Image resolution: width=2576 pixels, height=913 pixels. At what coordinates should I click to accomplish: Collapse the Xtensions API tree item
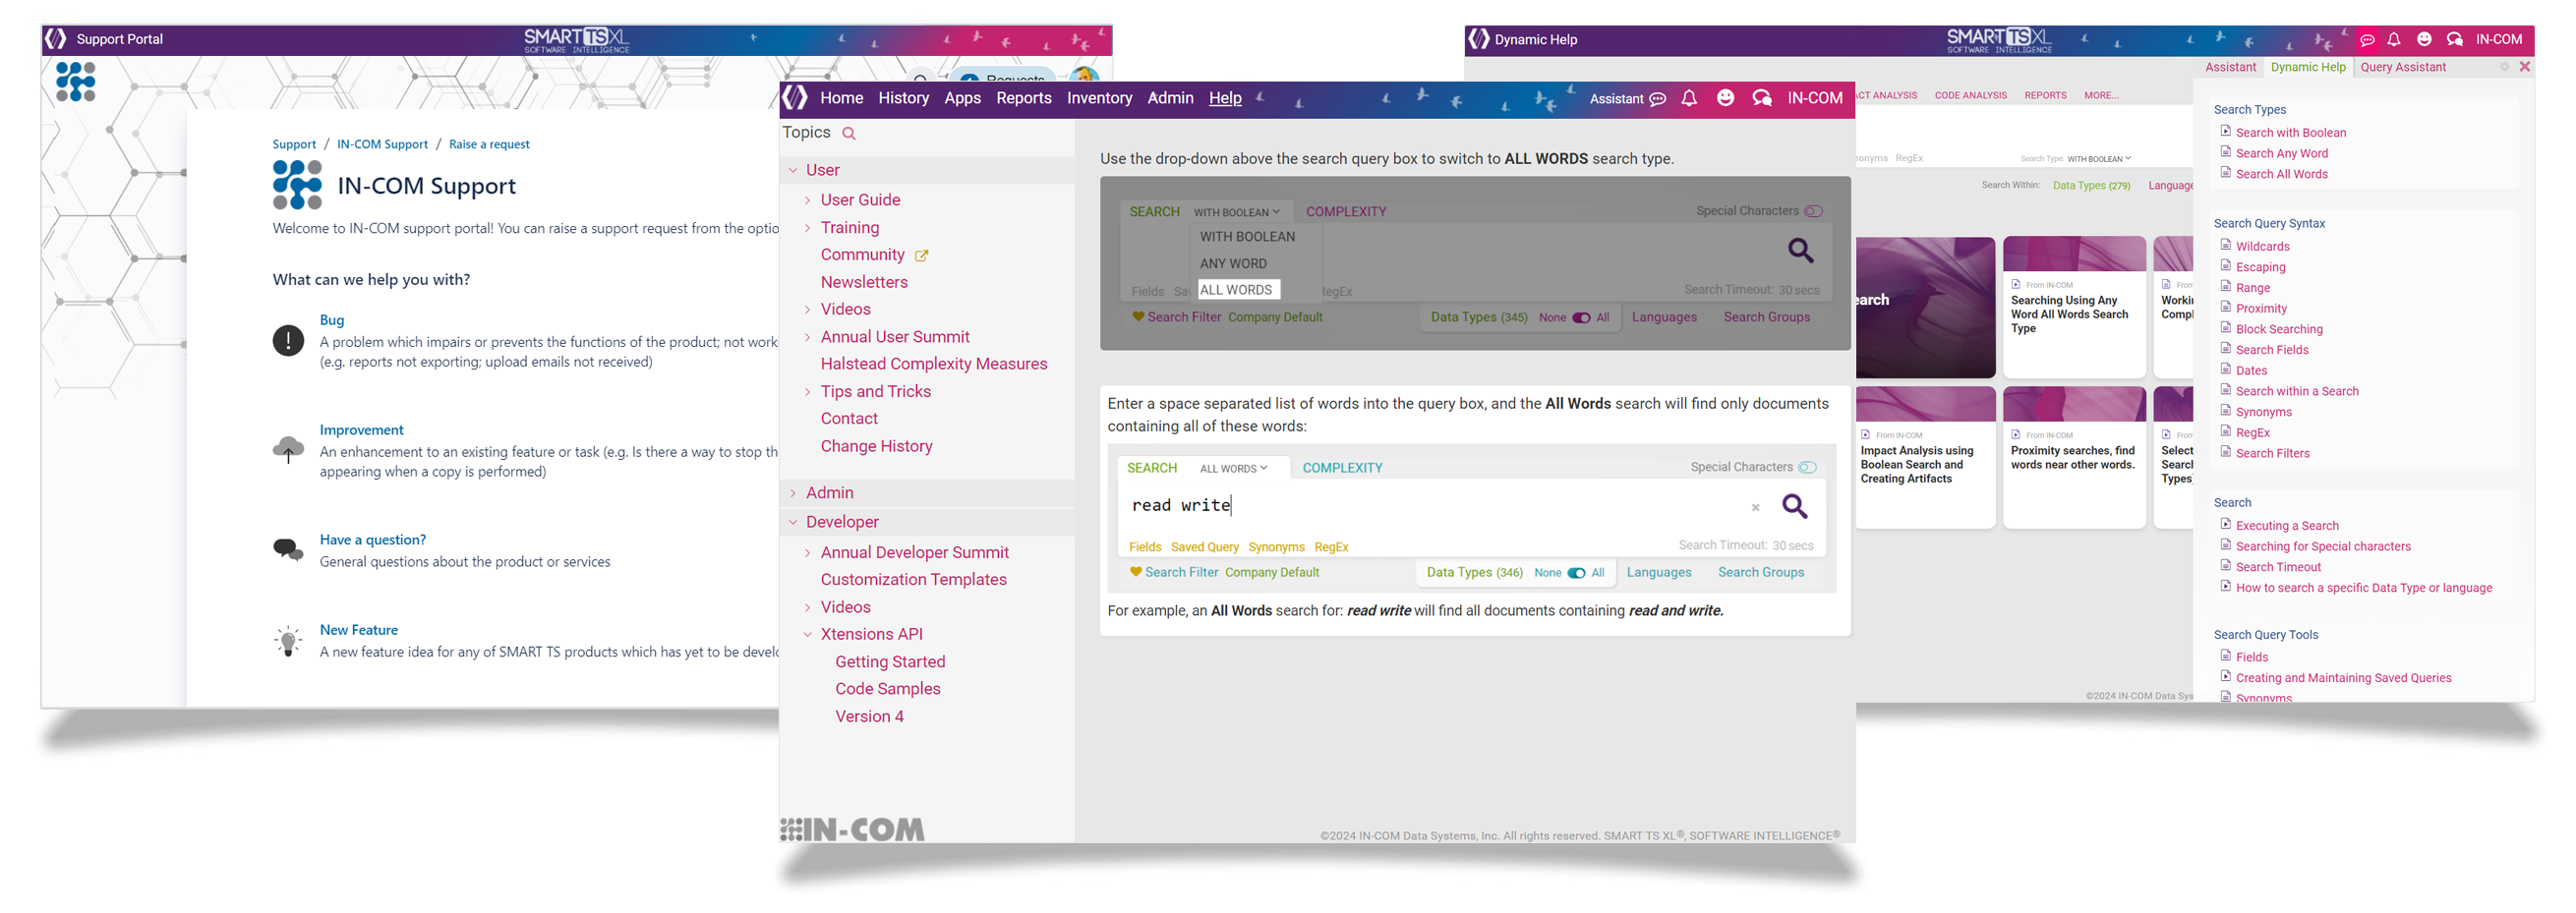click(807, 635)
